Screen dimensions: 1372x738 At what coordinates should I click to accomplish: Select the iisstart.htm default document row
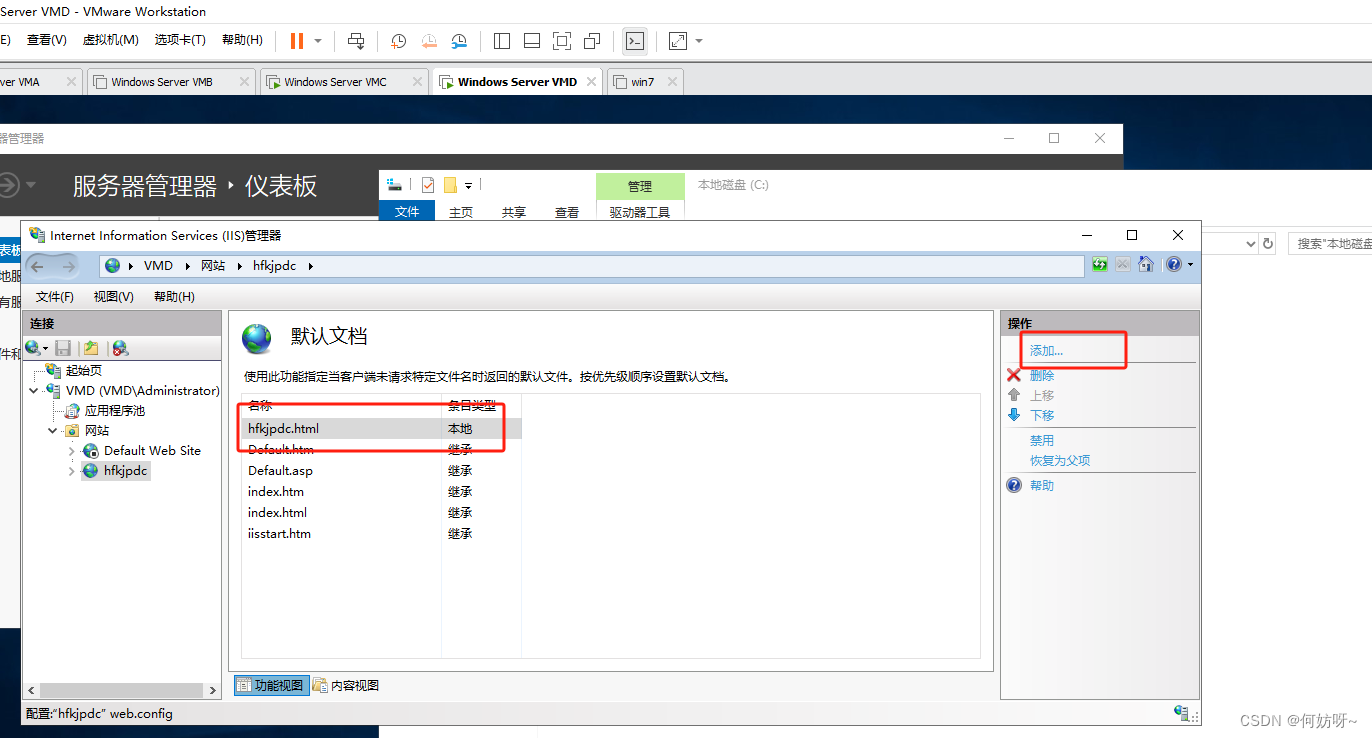[382, 534]
